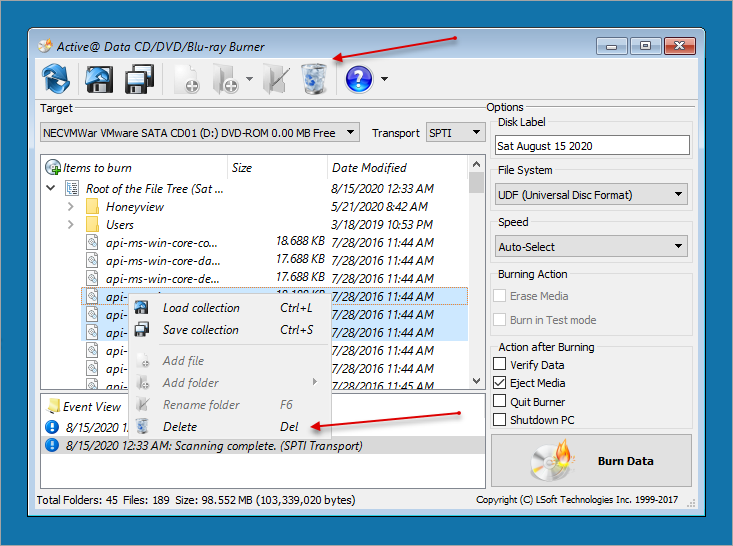Image resolution: width=733 pixels, height=546 pixels.
Task: Open the Target drive dropdown
Action: (x=200, y=133)
